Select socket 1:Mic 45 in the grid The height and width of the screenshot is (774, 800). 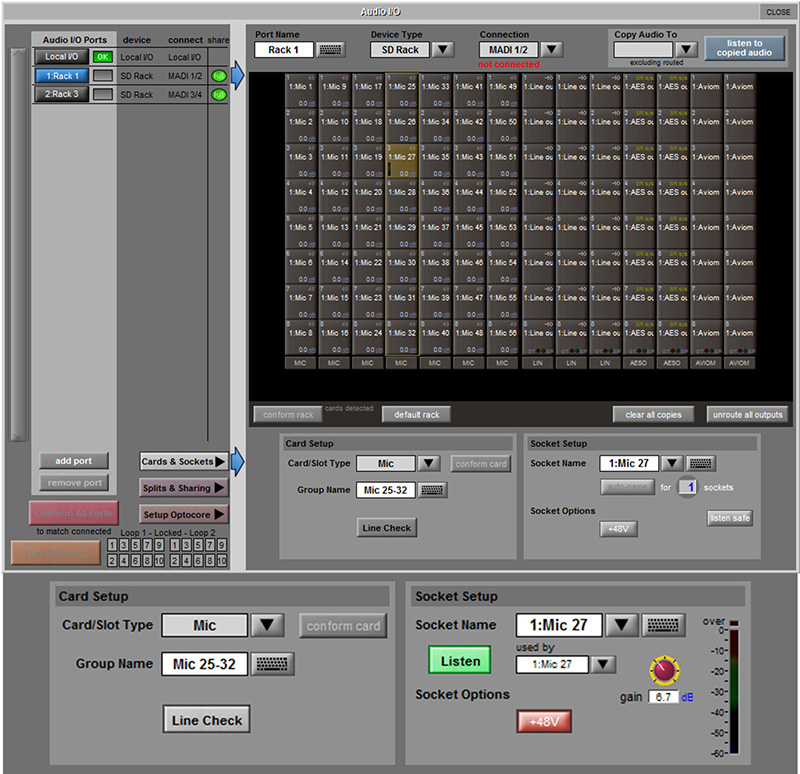tap(469, 231)
